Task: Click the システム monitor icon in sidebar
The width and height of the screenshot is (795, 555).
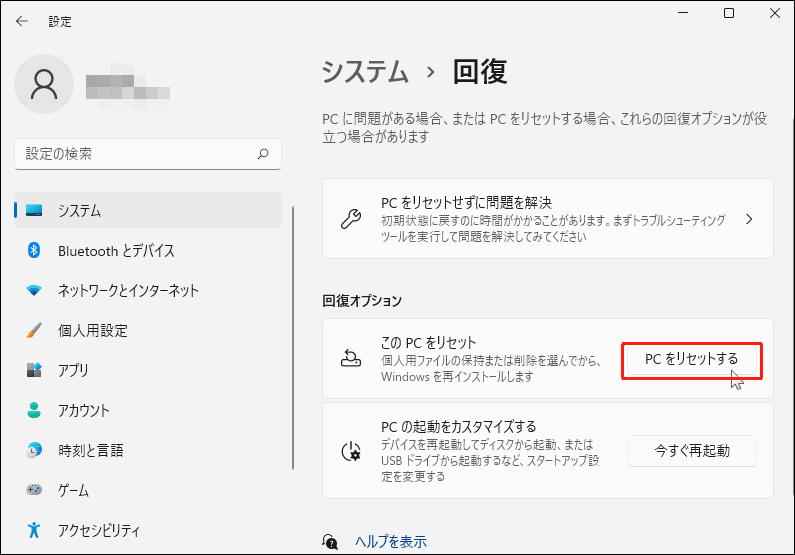Action: click(x=34, y=210)
